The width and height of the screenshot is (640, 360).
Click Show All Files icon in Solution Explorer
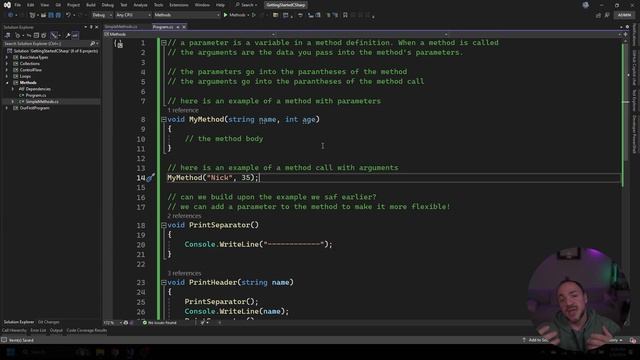click(x=44, y=36)
